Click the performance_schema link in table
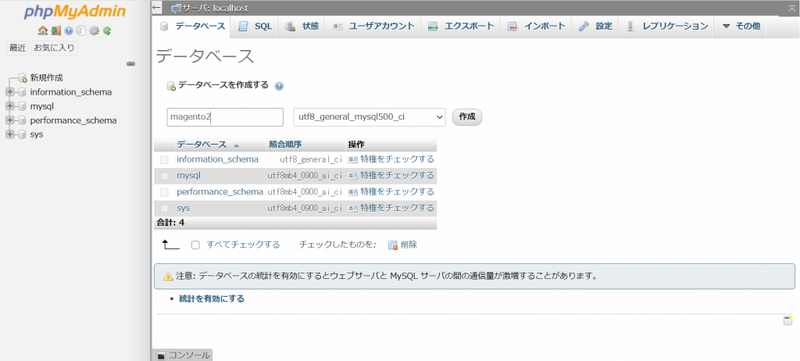The width and height of the screenshot is (800, 361). (x=220, y=192)
